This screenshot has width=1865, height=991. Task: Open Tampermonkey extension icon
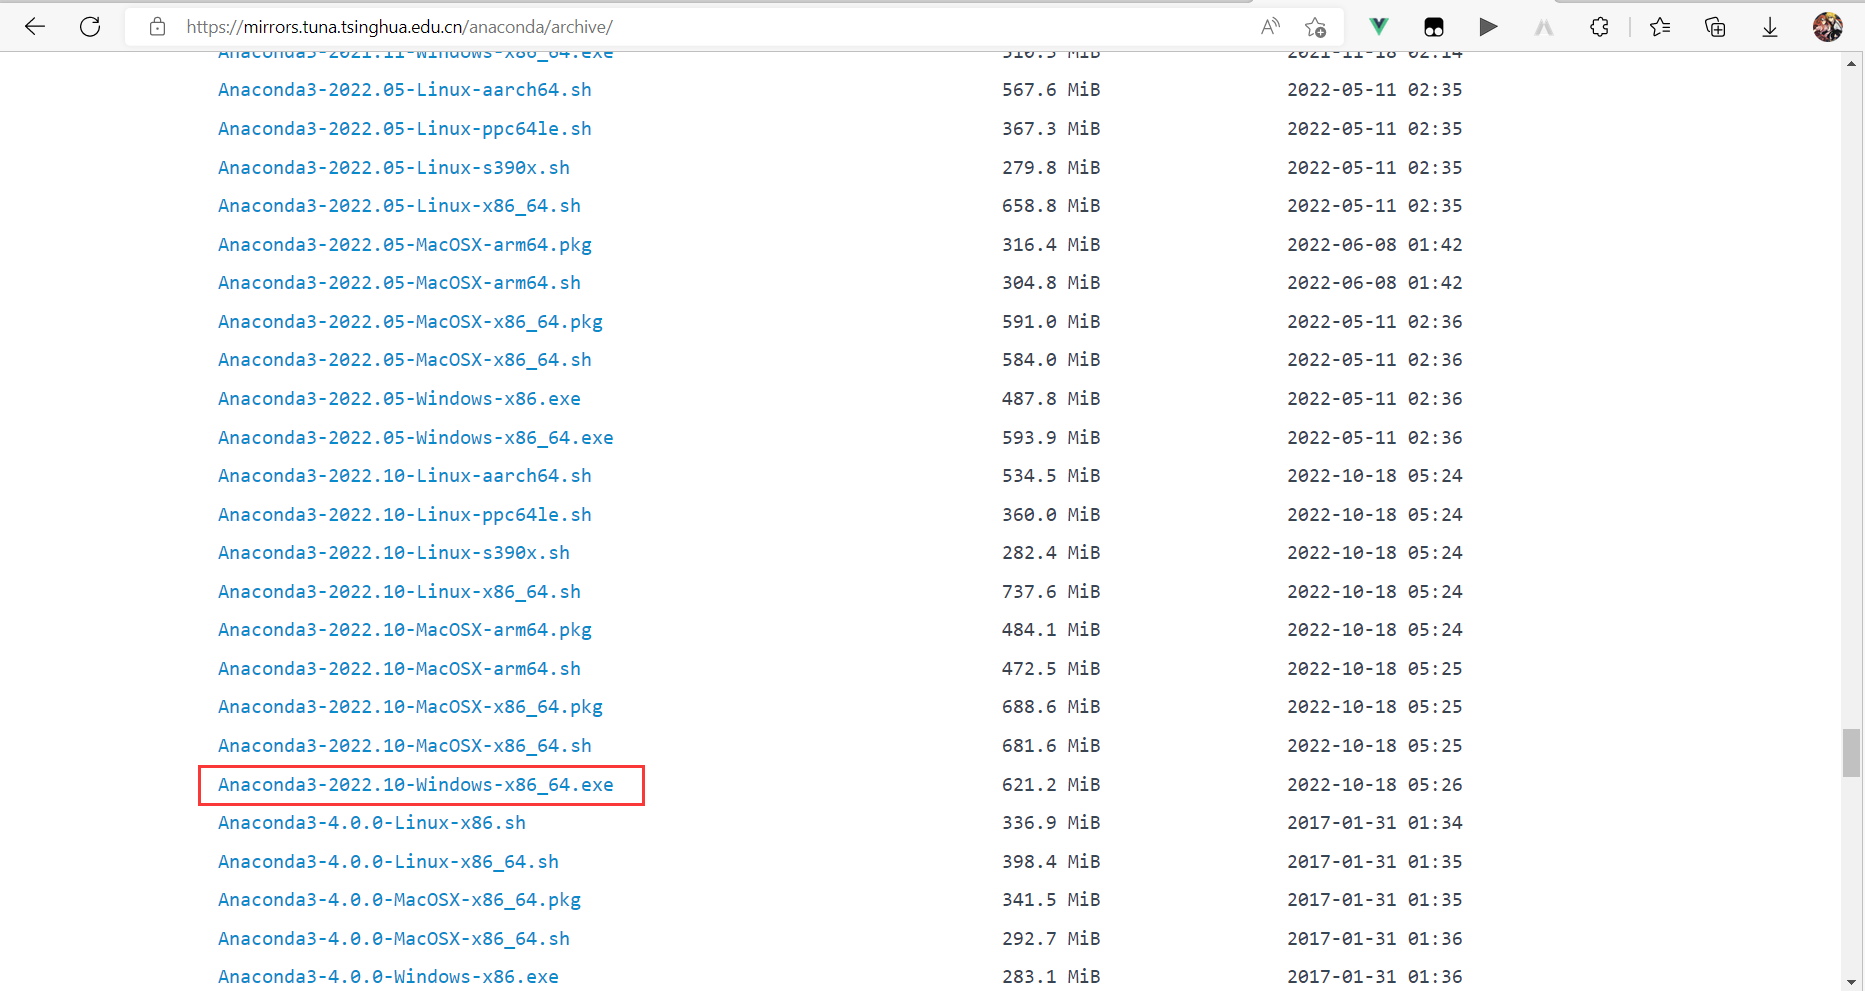[x=1434, y=27]
